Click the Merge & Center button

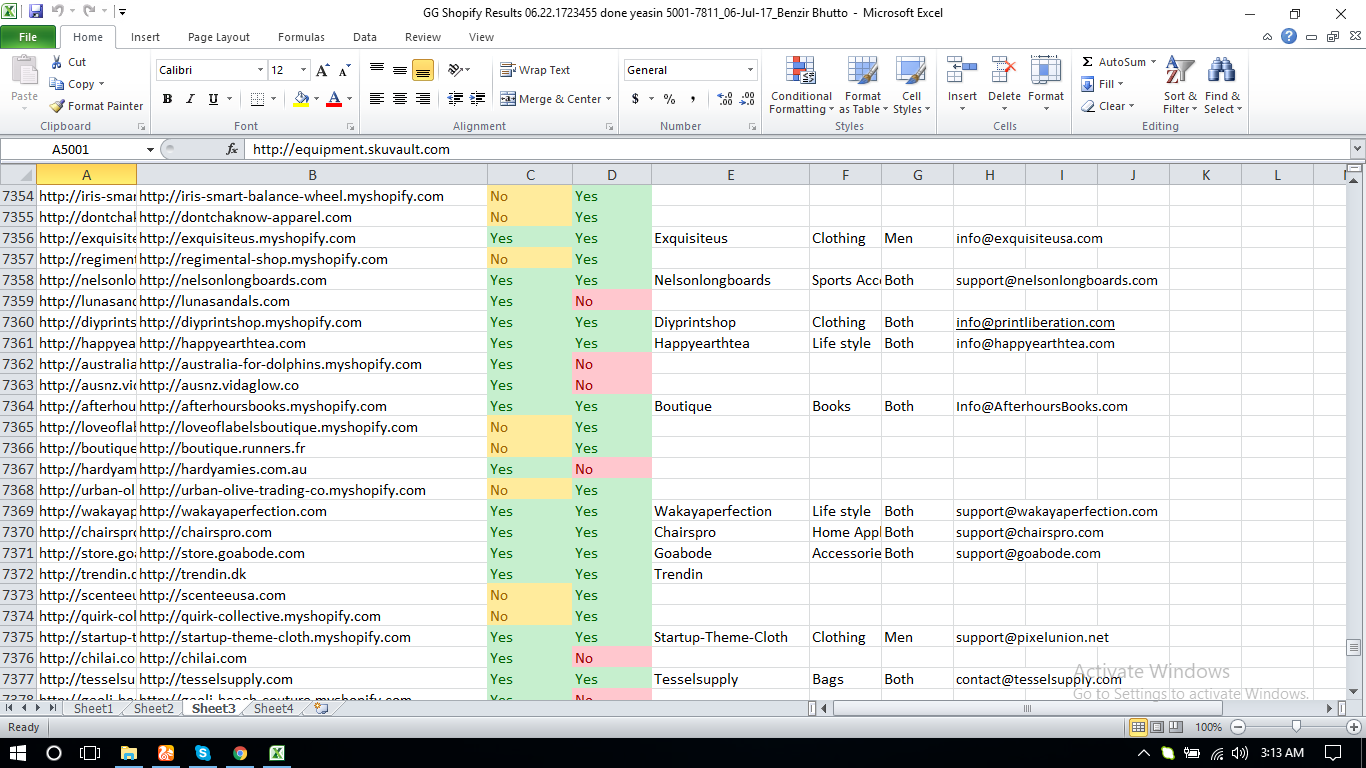click(556, 99)
